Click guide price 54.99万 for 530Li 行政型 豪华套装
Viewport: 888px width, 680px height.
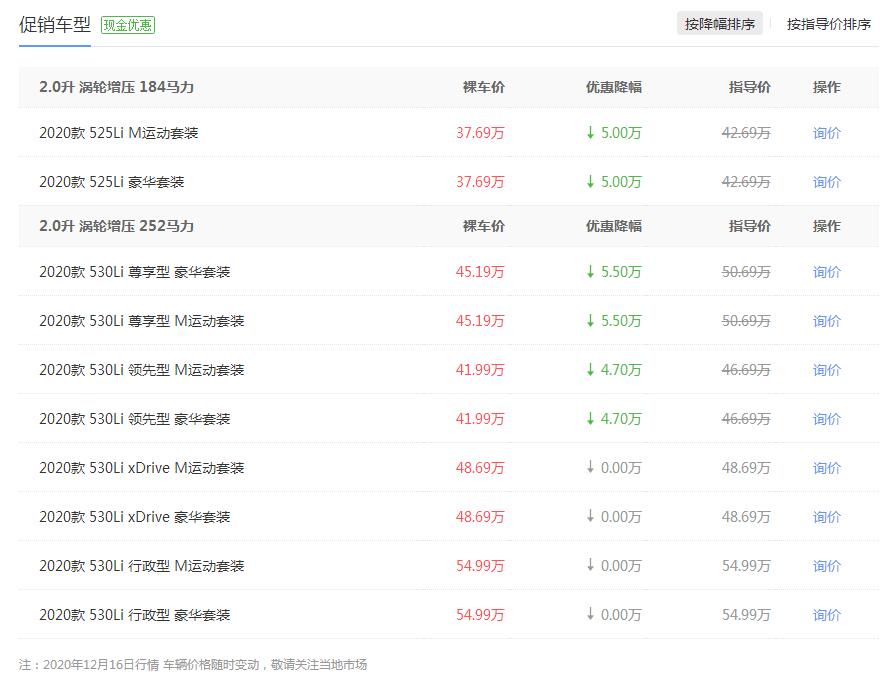[746, 615]
